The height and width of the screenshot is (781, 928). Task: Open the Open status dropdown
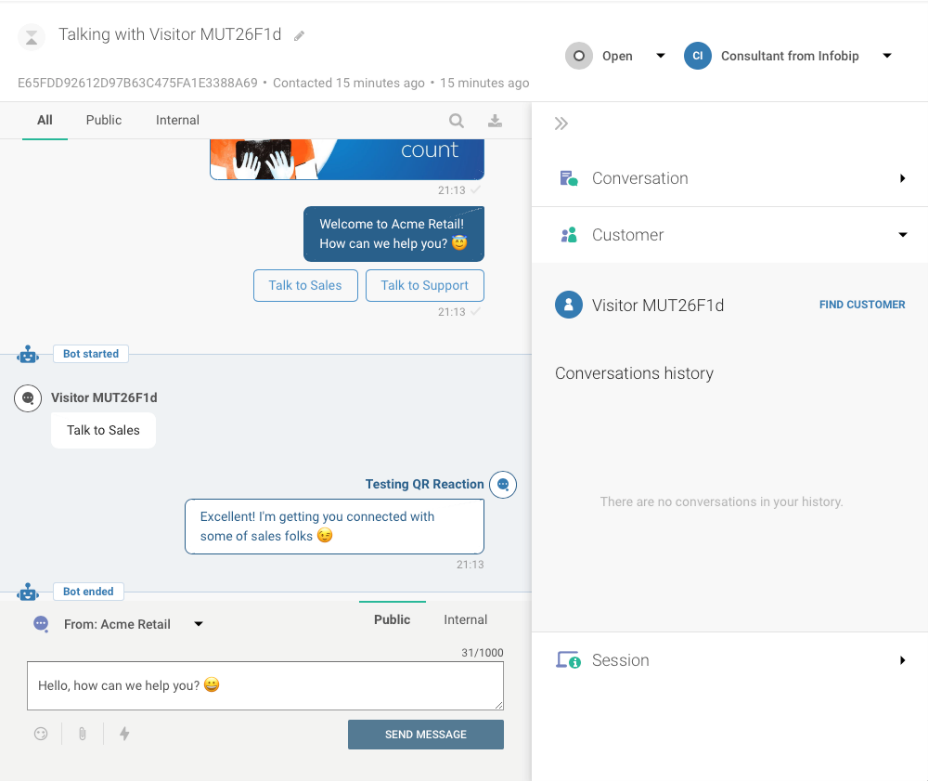(x=660, y=56)
